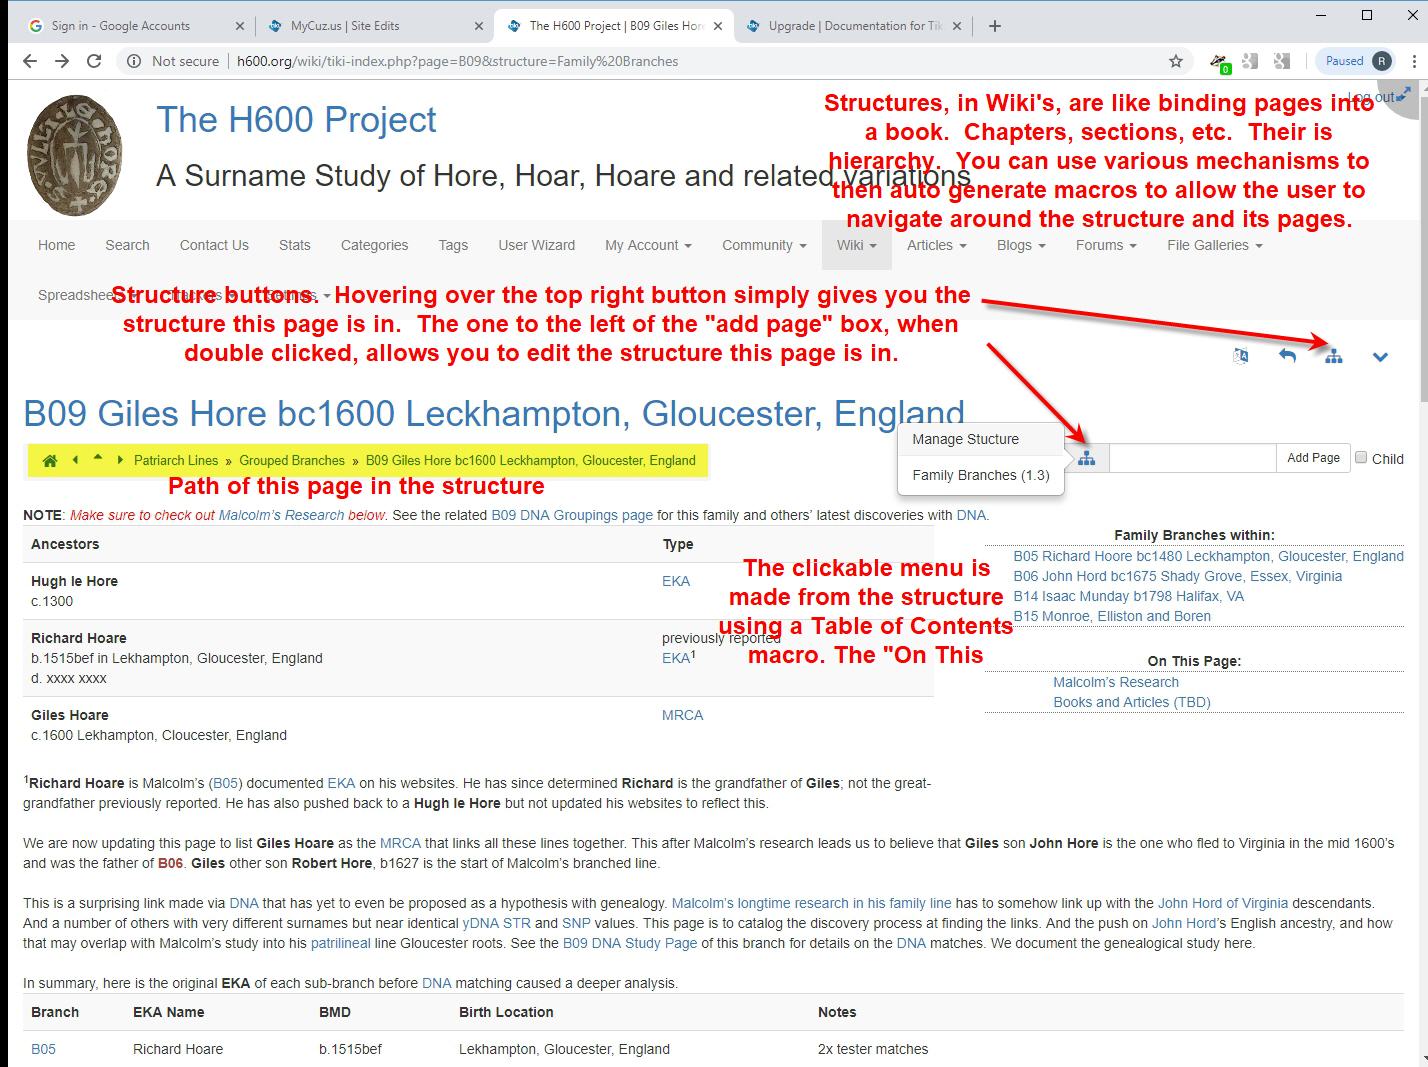Select Family Branches (1.3) popup entry
Viewport: 1428px width, 1067px height.
click(x=980, y=475)
